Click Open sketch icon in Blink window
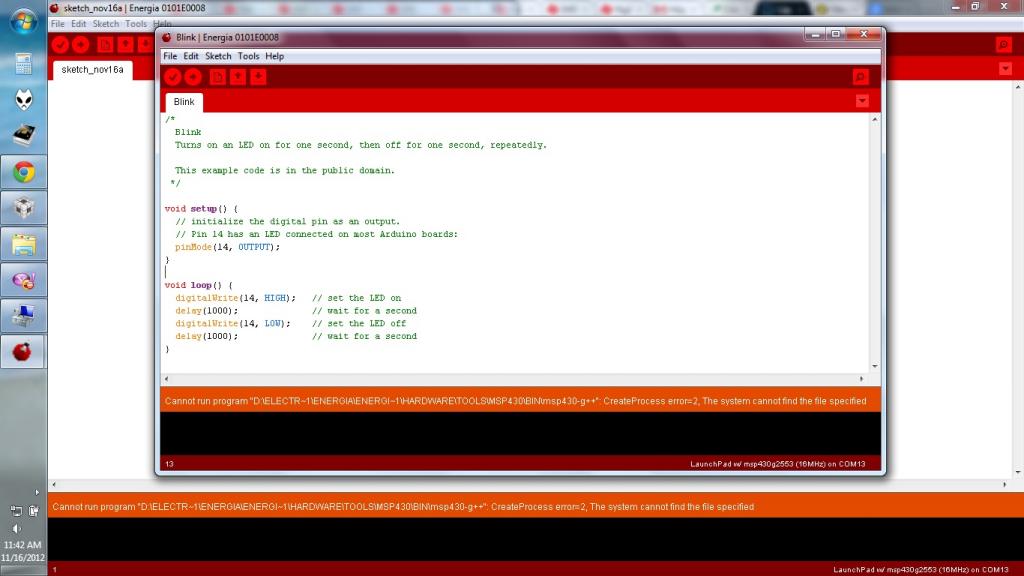The height and width of the screenshot is (576, 1024). pyautogui.click(x=238, y=77)
